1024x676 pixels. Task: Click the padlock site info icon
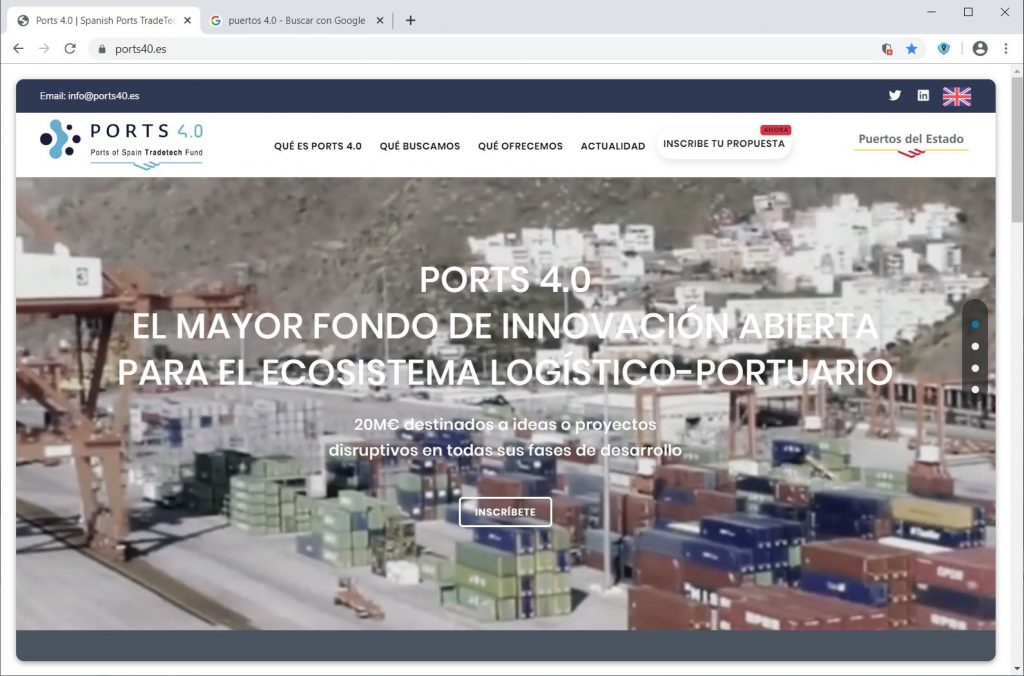point(101,49)
